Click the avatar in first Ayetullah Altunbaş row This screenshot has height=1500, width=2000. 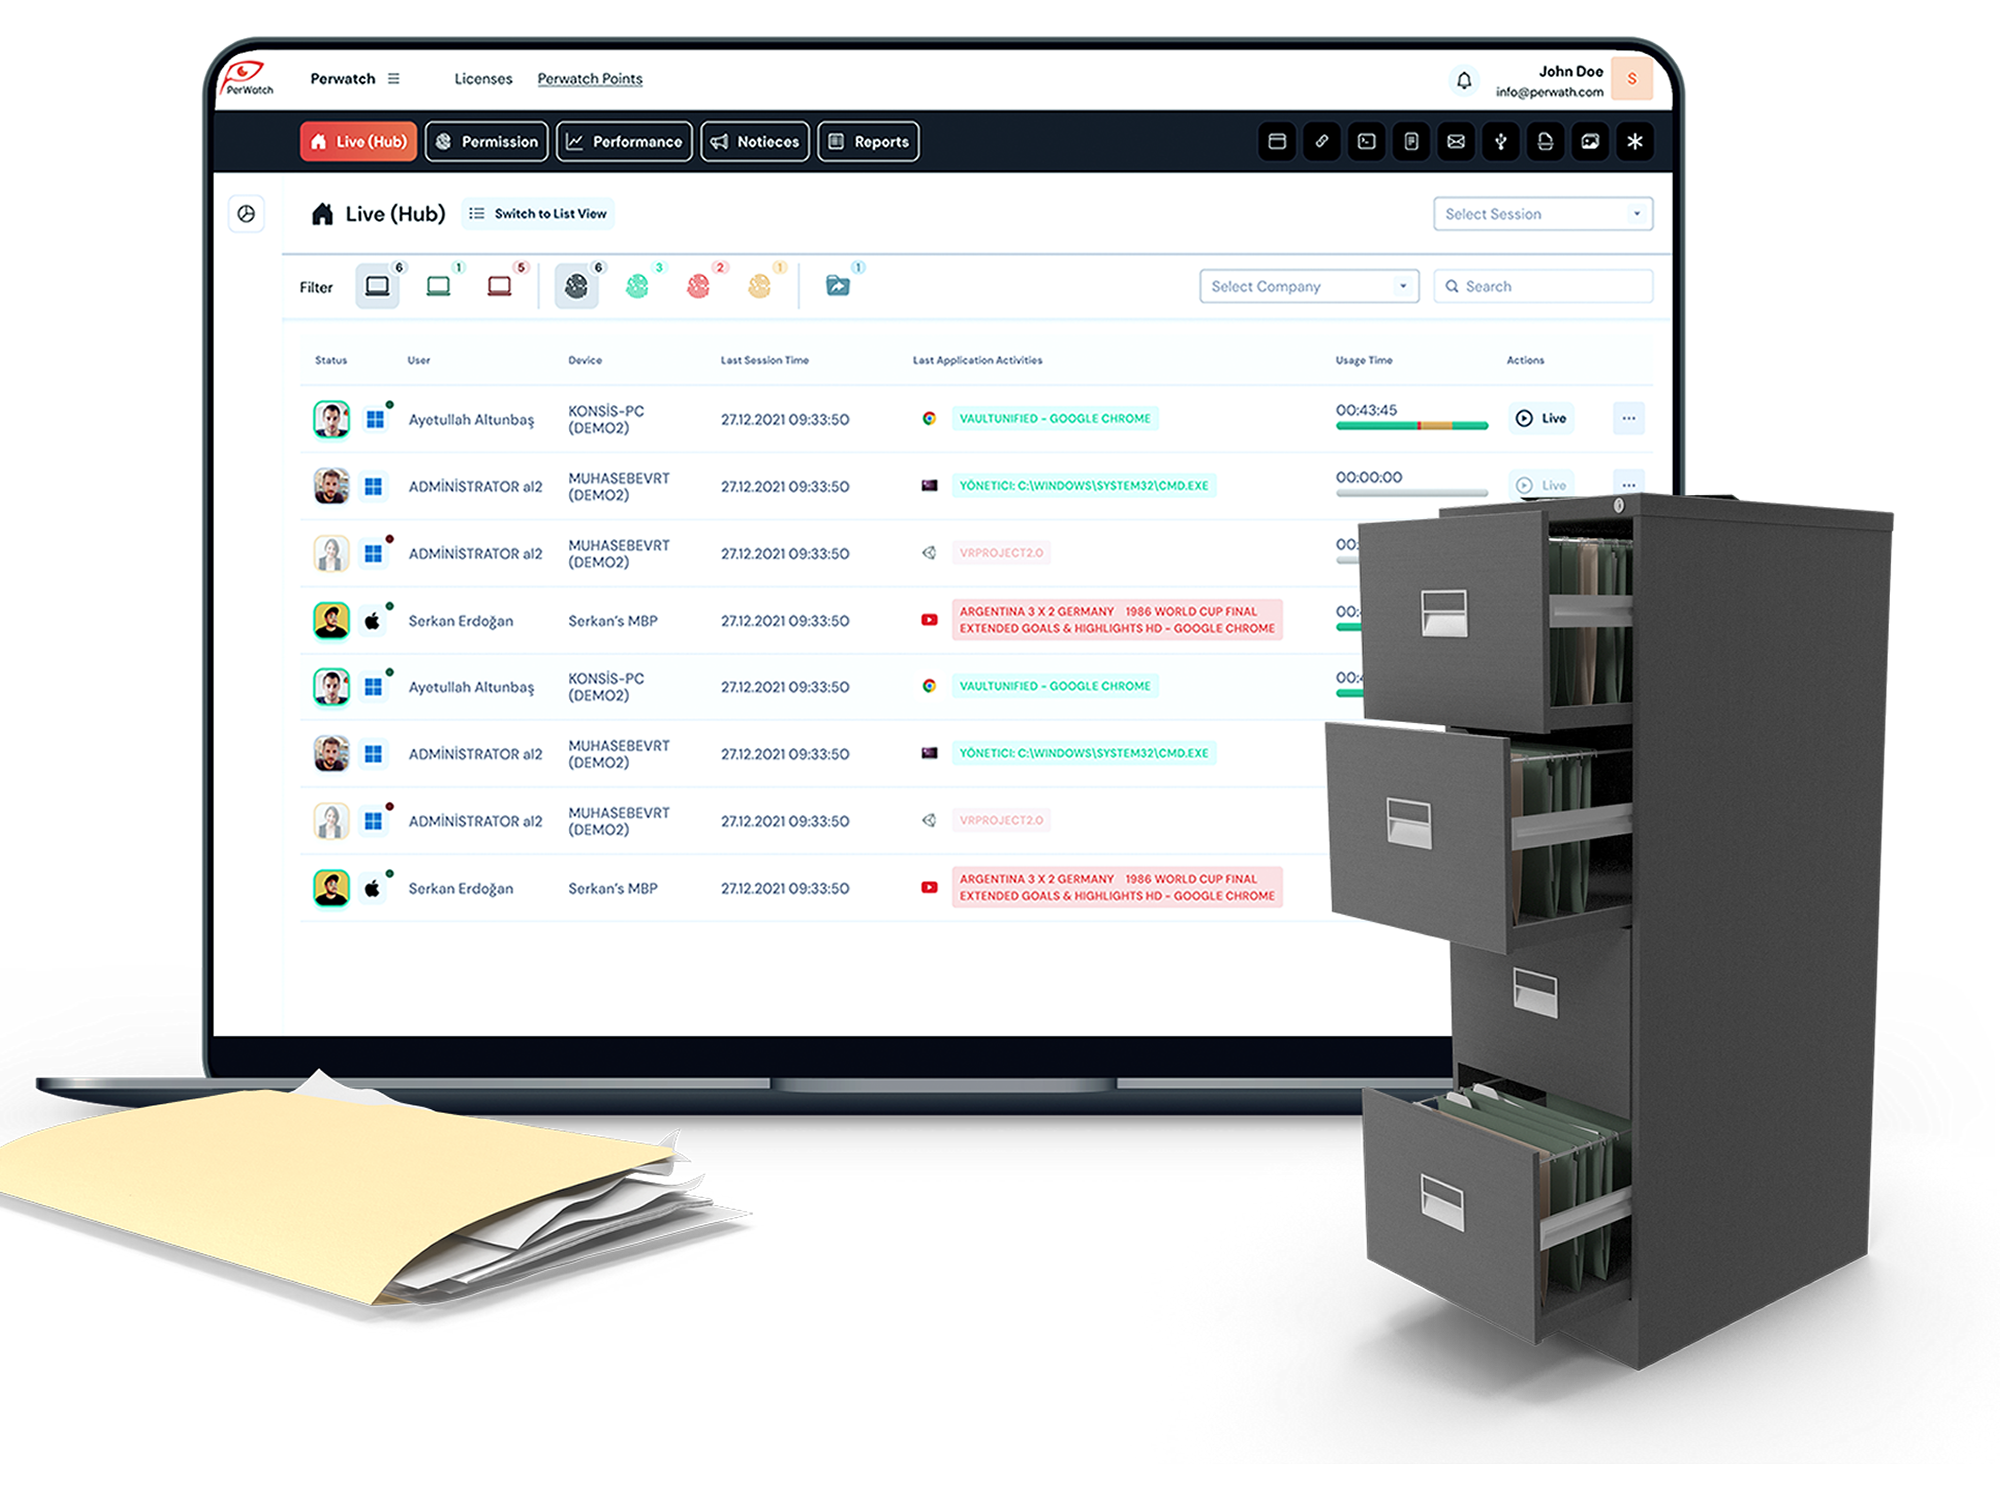point(331,419)
